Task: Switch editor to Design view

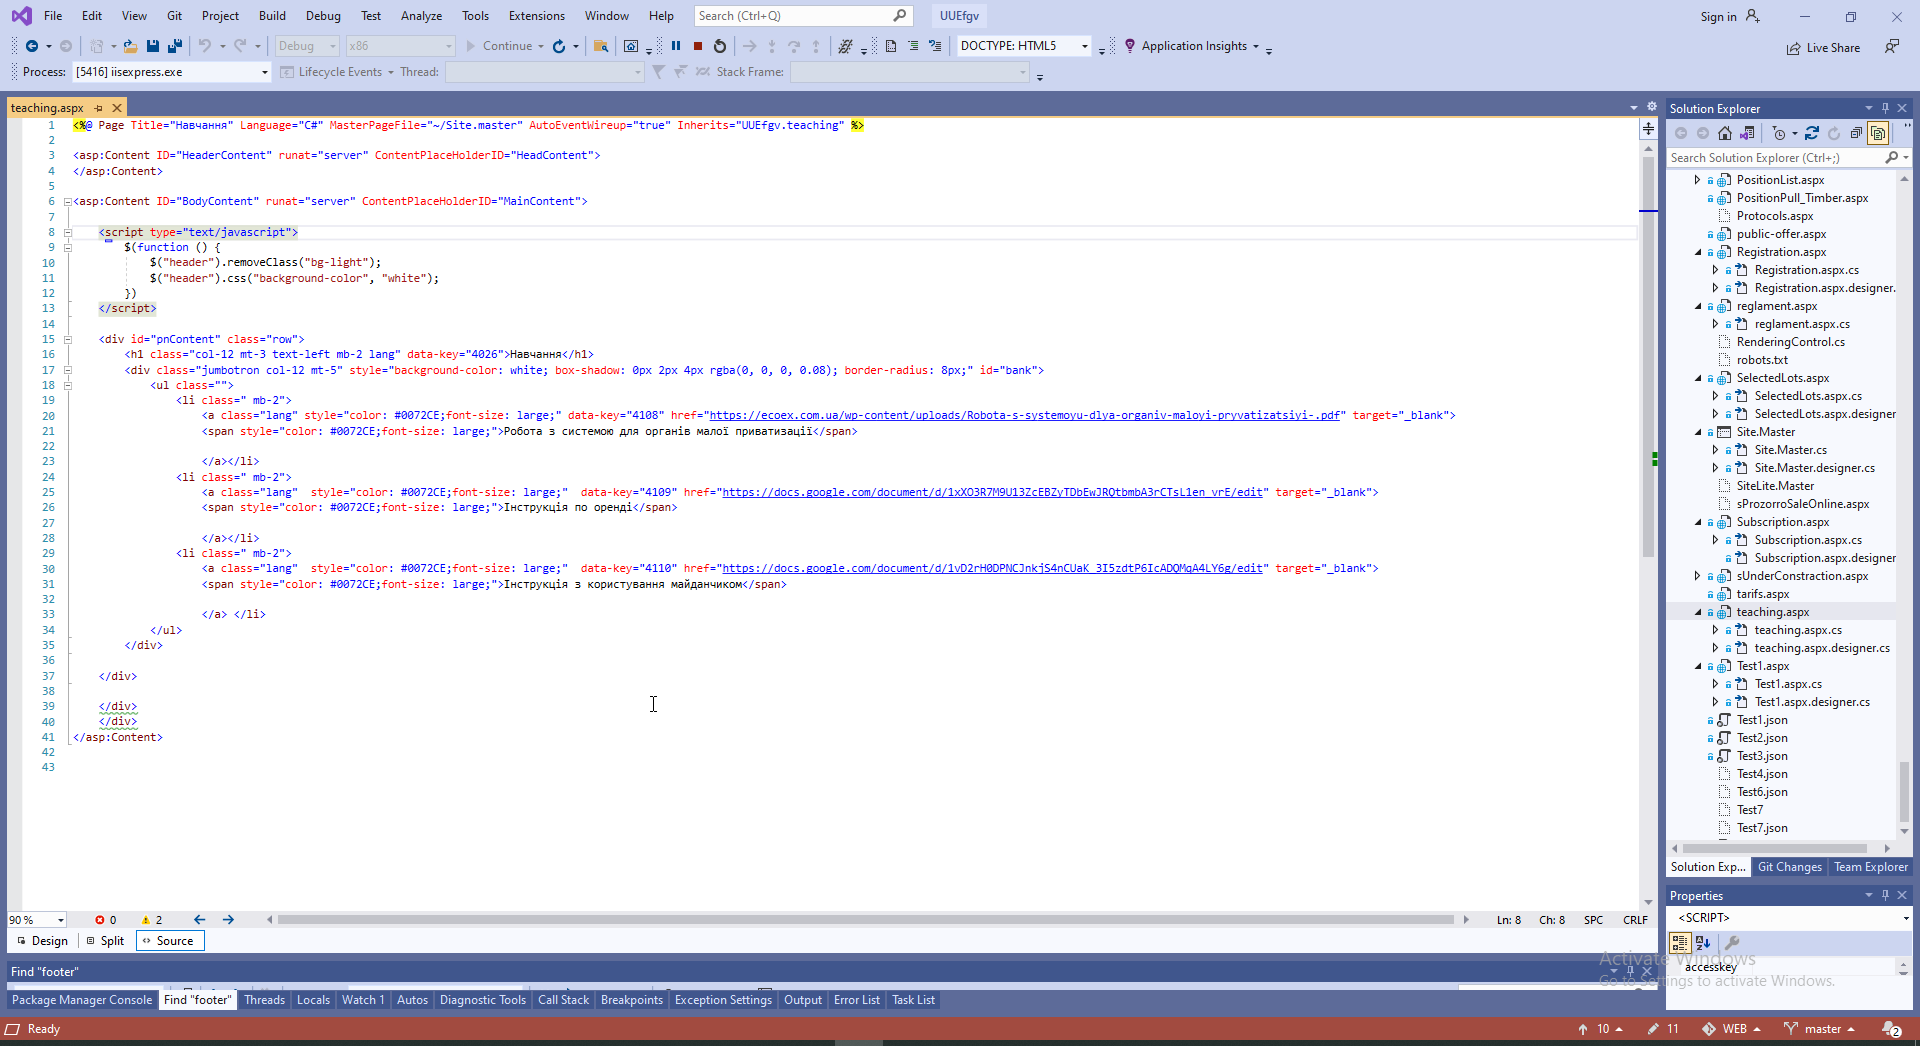Action: 42,941
